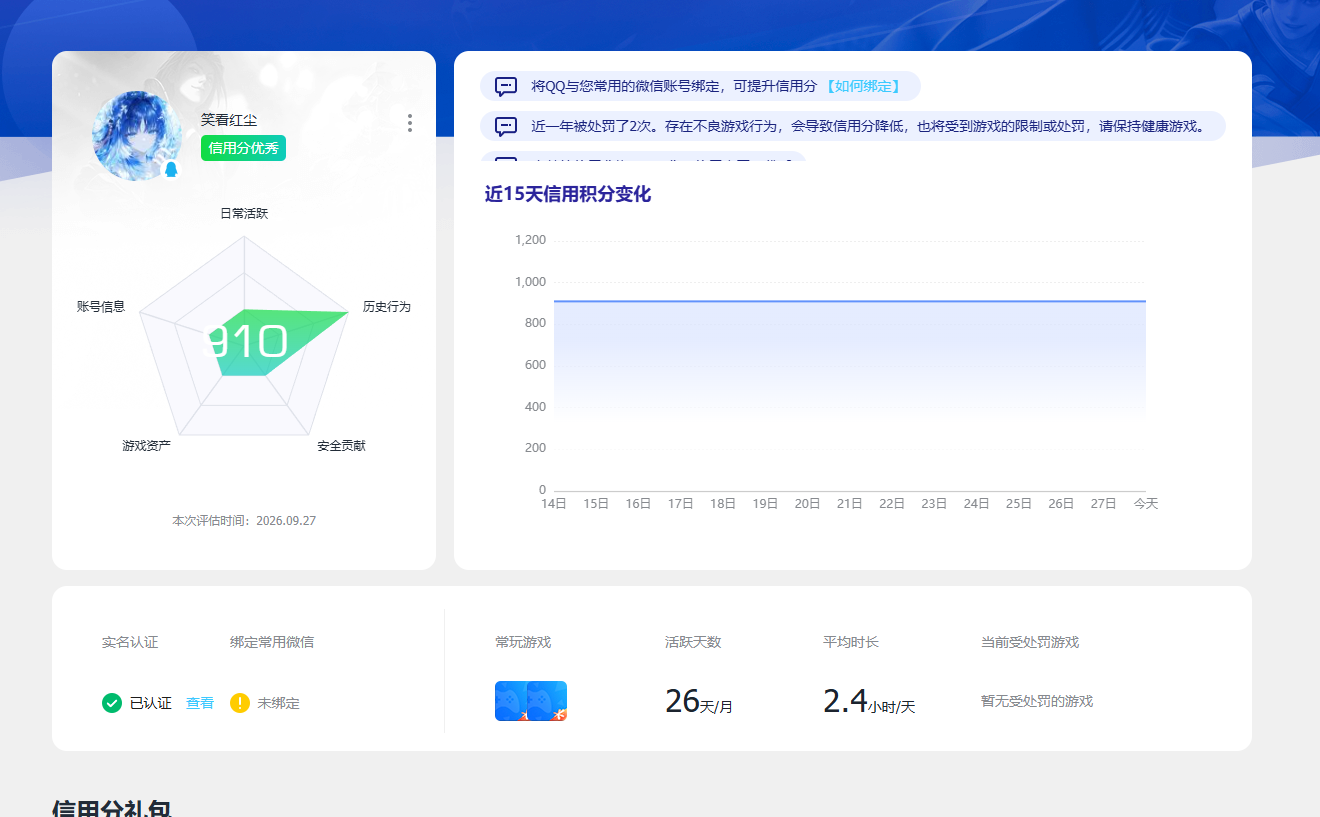Image resolution: width=1320 pixels, height=817 pixels.
Task: Click the 笑看红尘 profile avatar
Action: click(137, 135)
